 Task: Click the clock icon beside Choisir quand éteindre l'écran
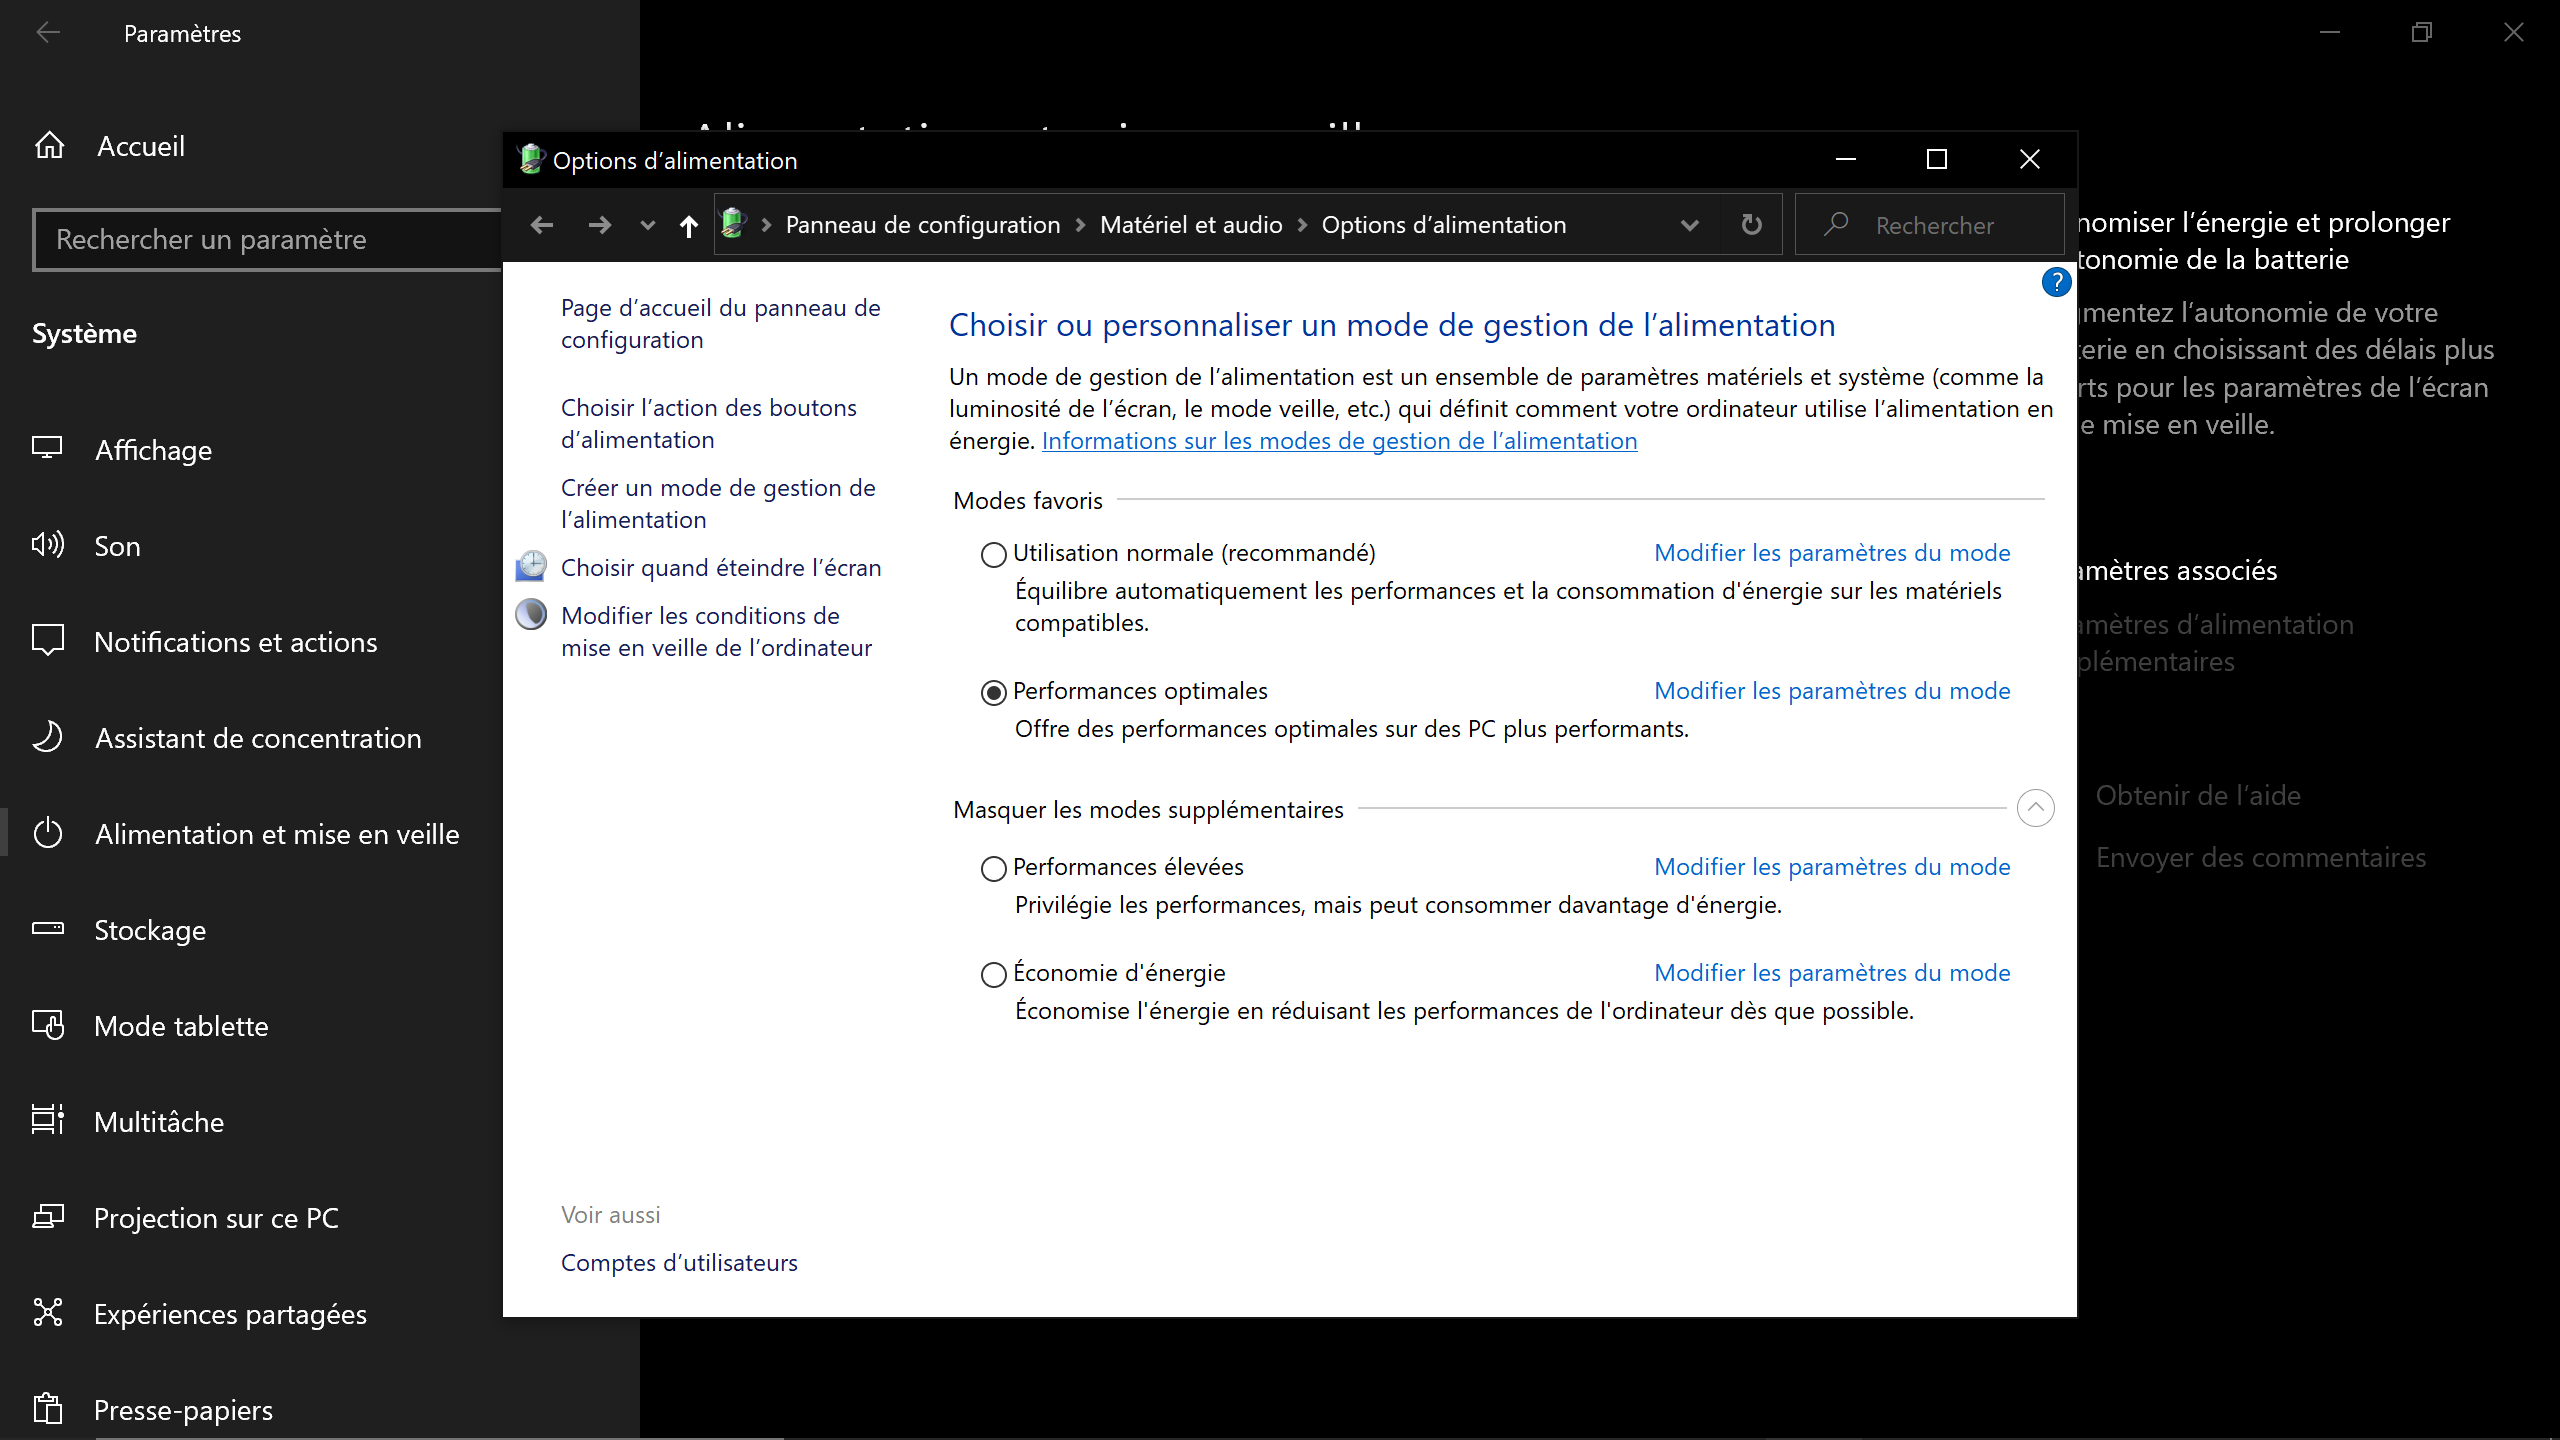click(531, 567)
